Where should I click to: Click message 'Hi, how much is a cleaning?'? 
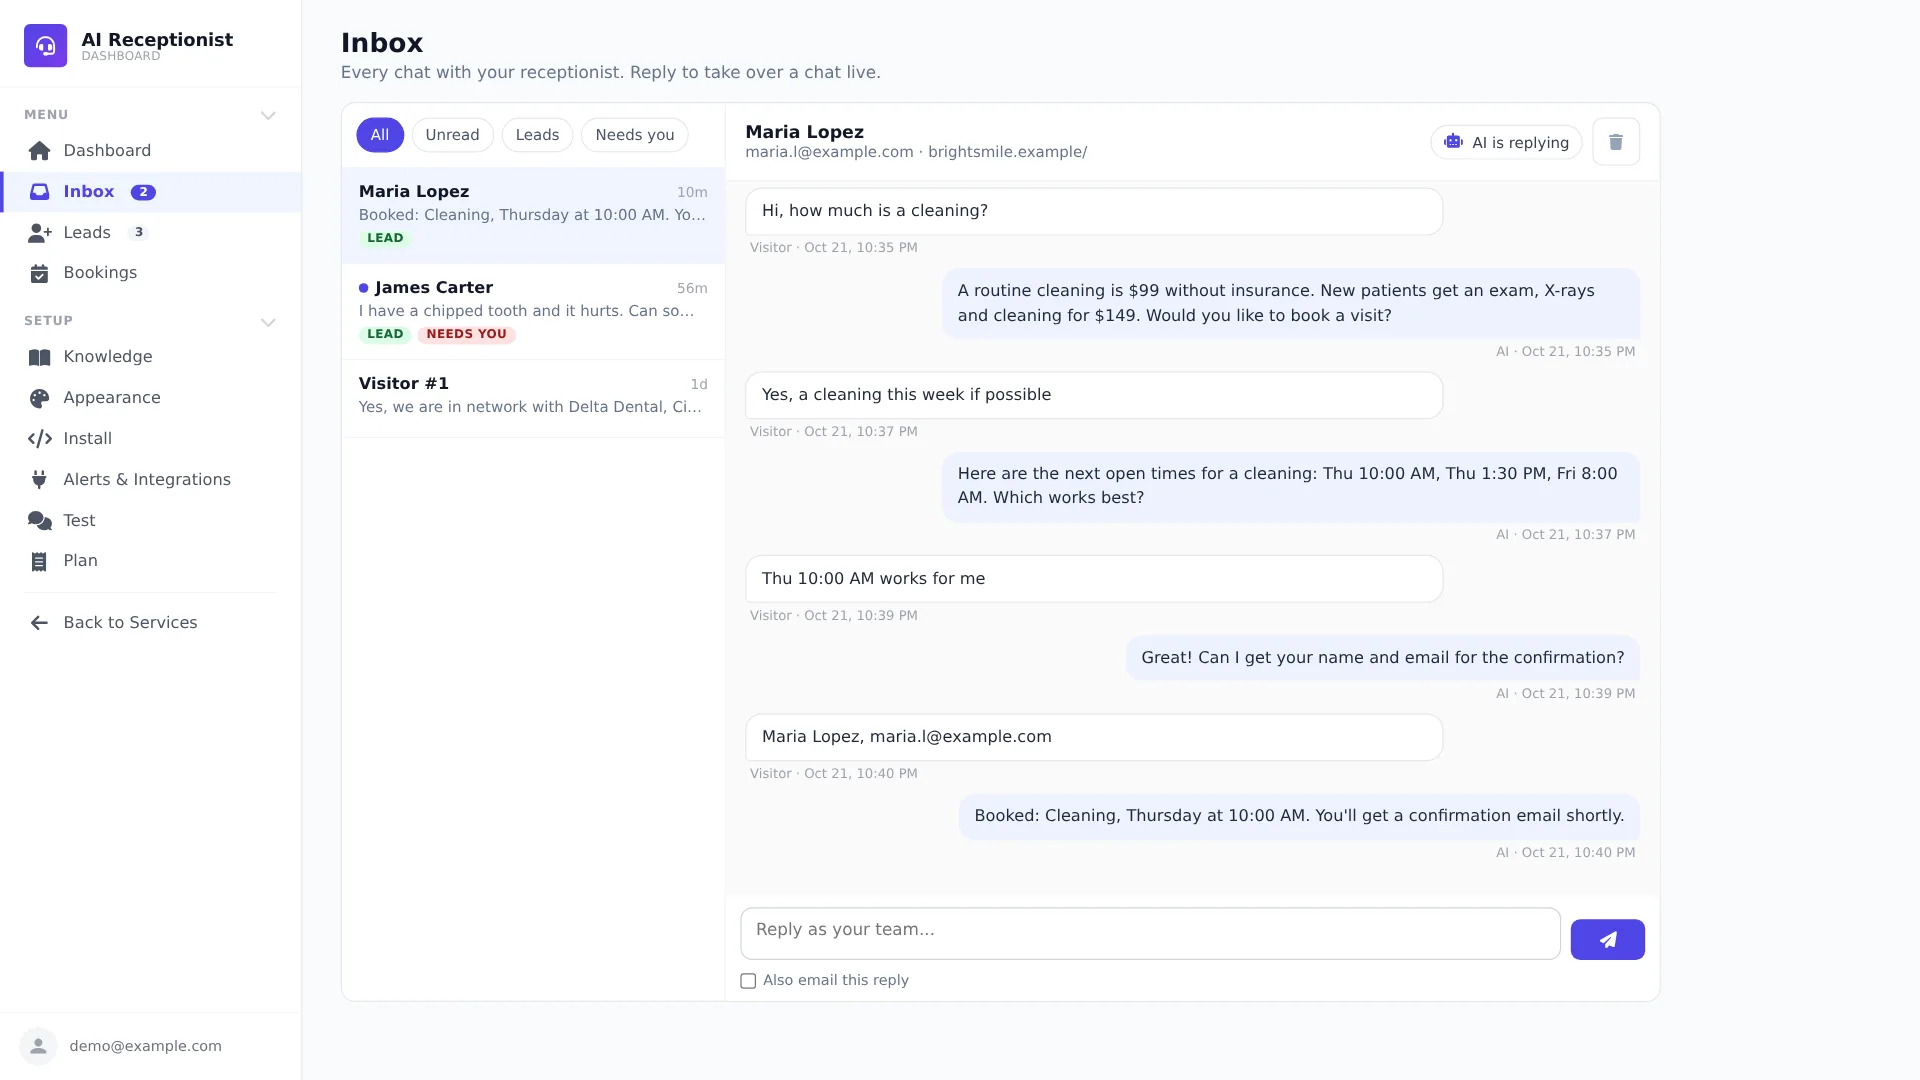pyautogui.click(x=1094, y=212)
